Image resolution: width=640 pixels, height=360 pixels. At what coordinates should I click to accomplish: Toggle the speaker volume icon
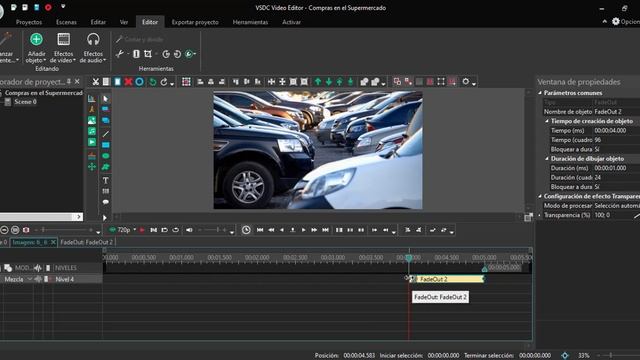pyautogui.click(x=189, y=230)
